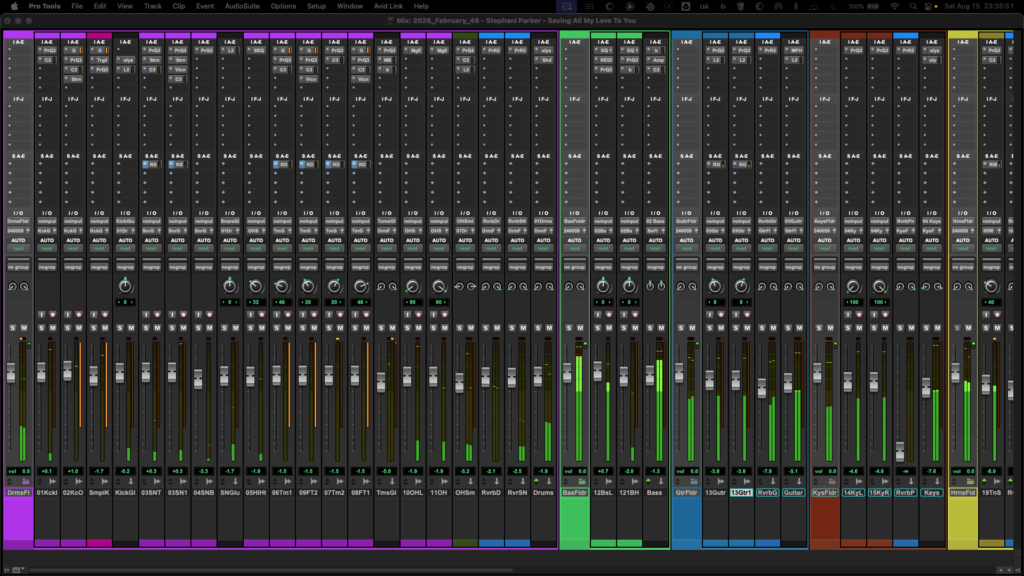Click the red folder icon on KysFldr
This screenshot has height=576, width=1024.
[832, 481]
